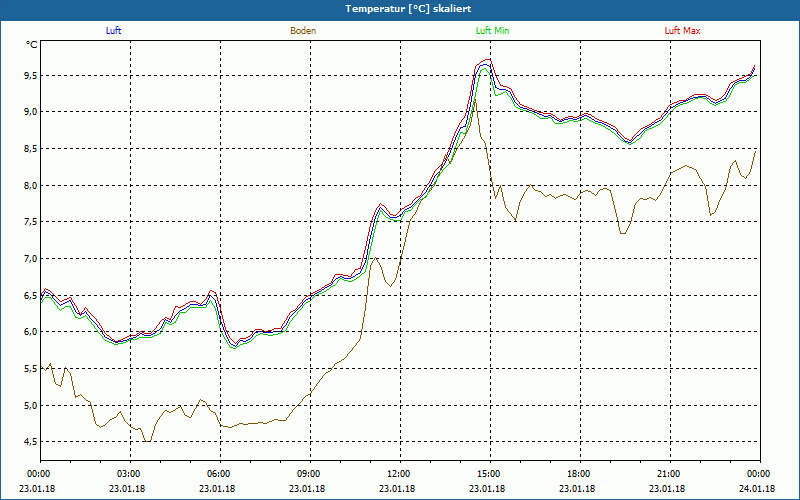The width and height of the screenshot is (800, 500).
Task: Click the 9,0 y-axis value
Action: pyautogui.click(x=31, y=112)
